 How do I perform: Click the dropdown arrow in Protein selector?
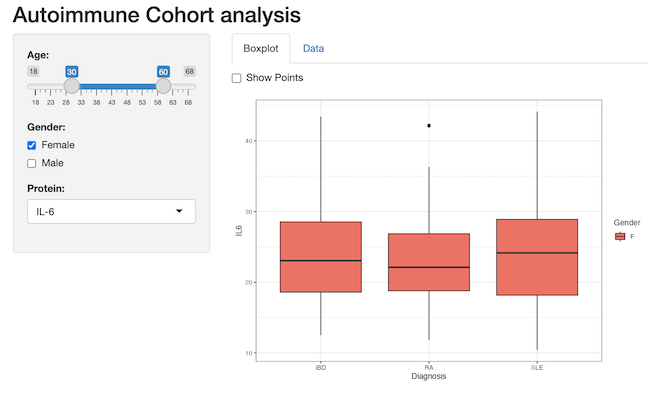[179, 211]
